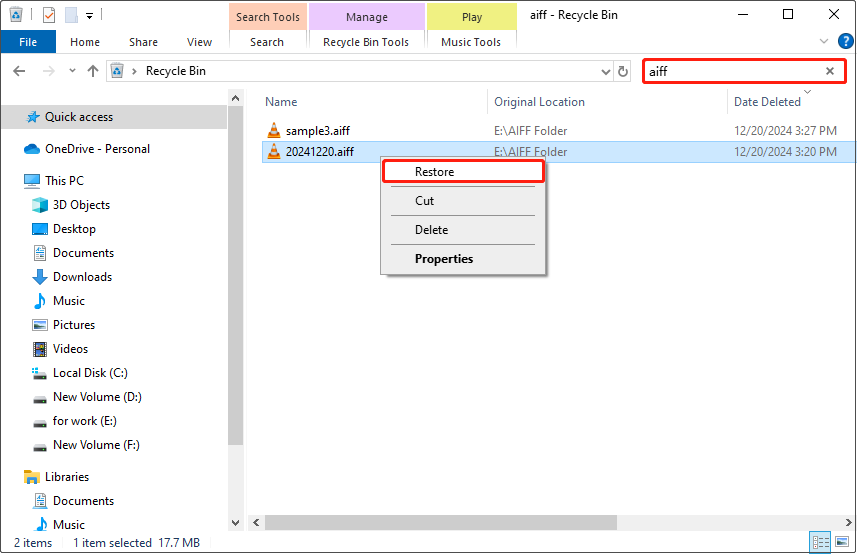Expand the ribbon with the chevron

tap(824, 42)
